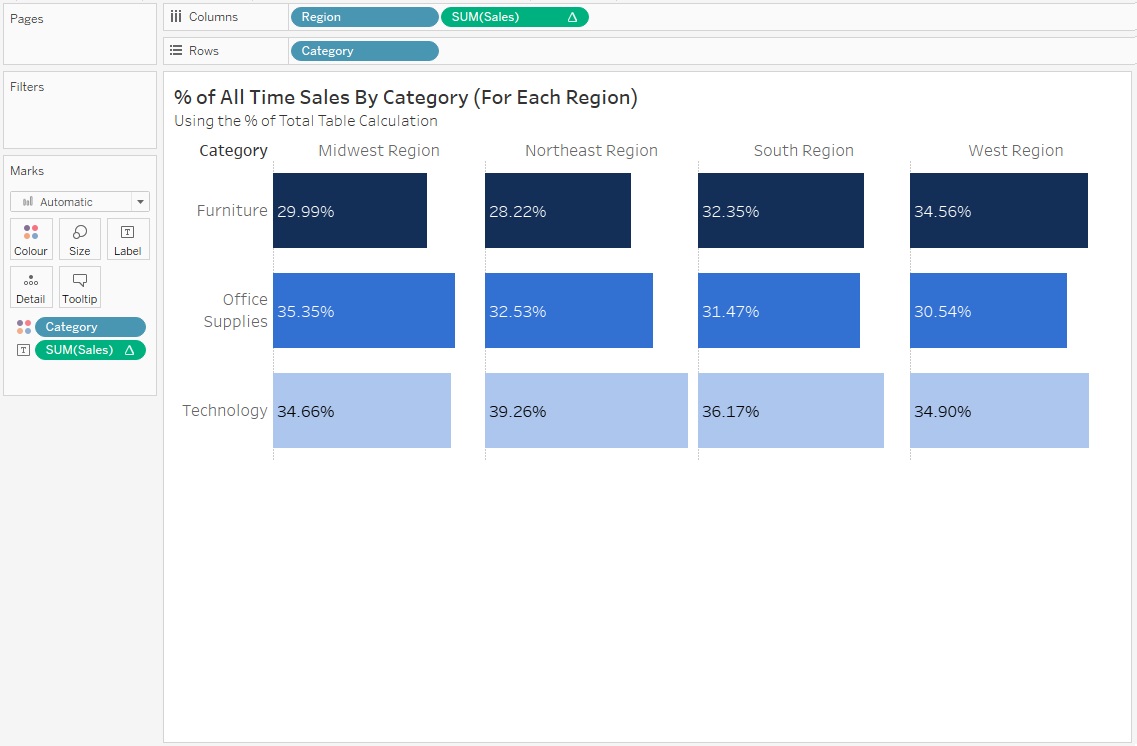Click the Colour button in Marks card
The width and height of the screenshot is (1137, 746).
click(31, 239)
